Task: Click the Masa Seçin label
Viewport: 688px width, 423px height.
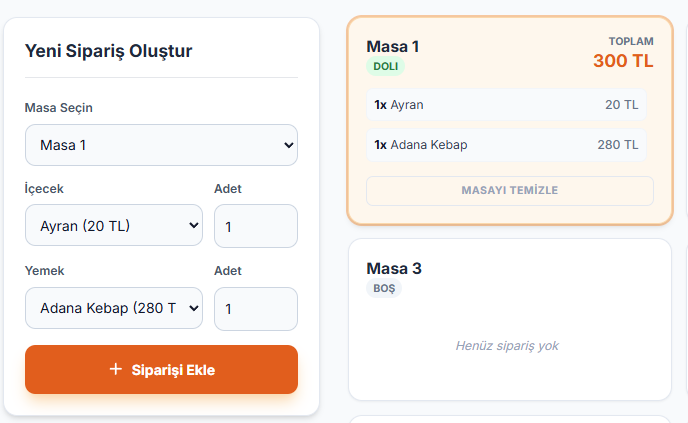Action: [59, 108]
